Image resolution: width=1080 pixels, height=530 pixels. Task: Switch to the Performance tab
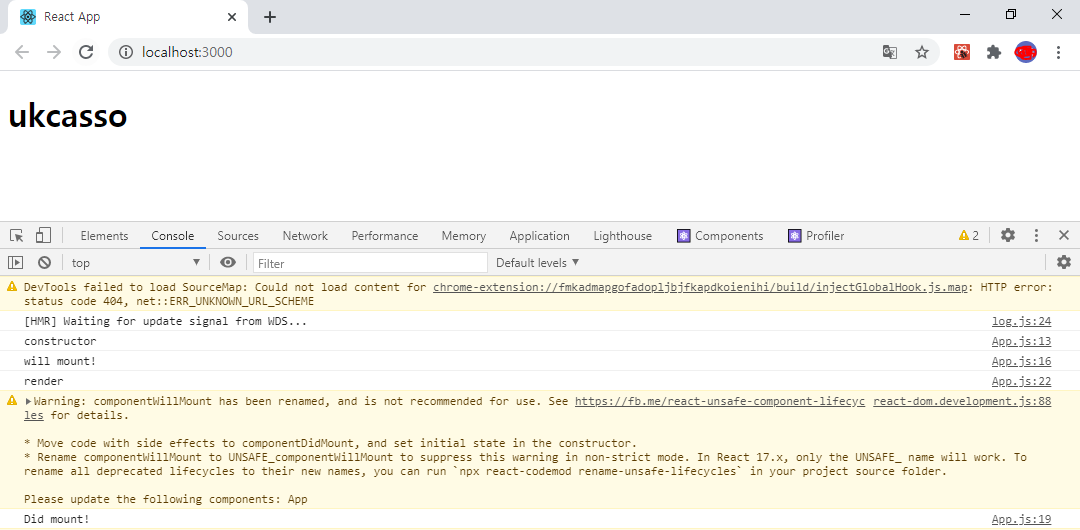click(x=384, y=236)
